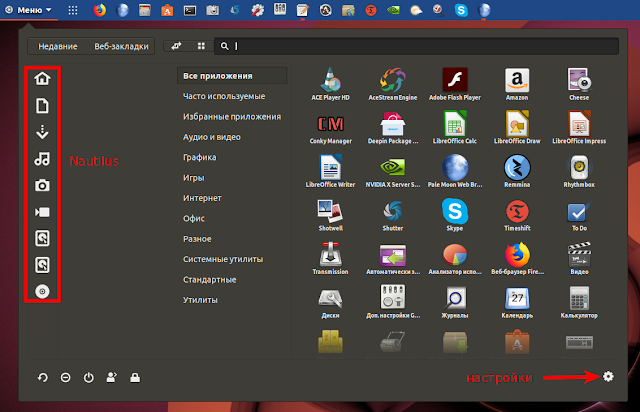Viewport: 640px width, 412px height.
Task: Open the Music folder shortcut
Action: pyautogui.click(x=42, y=159)
